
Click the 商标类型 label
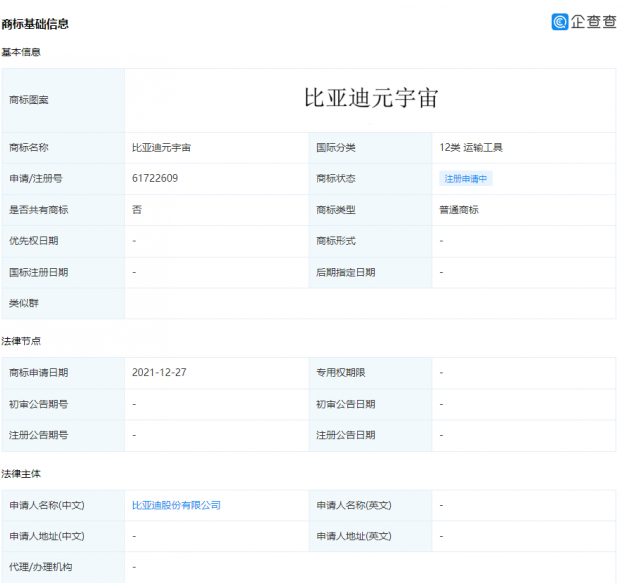(x=336, y=210)
